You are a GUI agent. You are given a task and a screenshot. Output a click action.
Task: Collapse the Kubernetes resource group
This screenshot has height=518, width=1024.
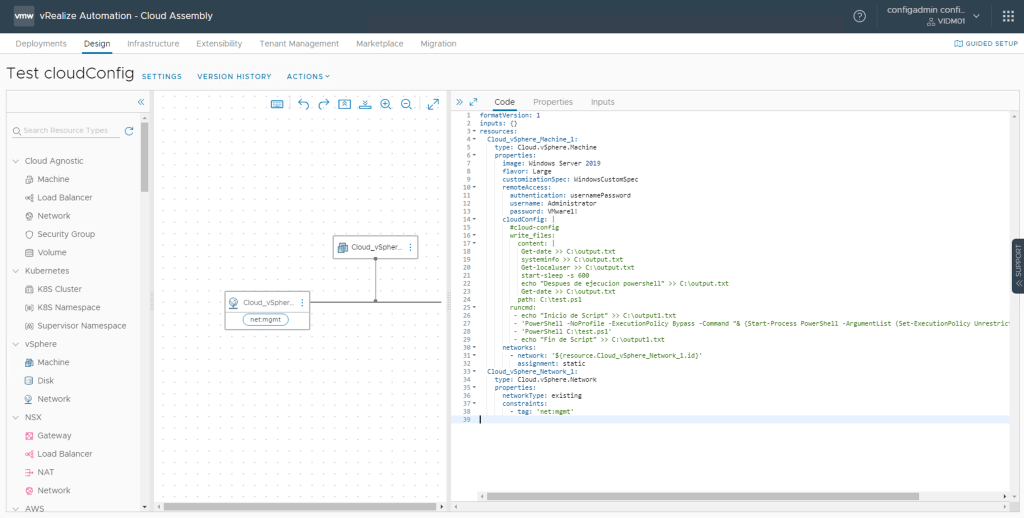click(16, 271)
